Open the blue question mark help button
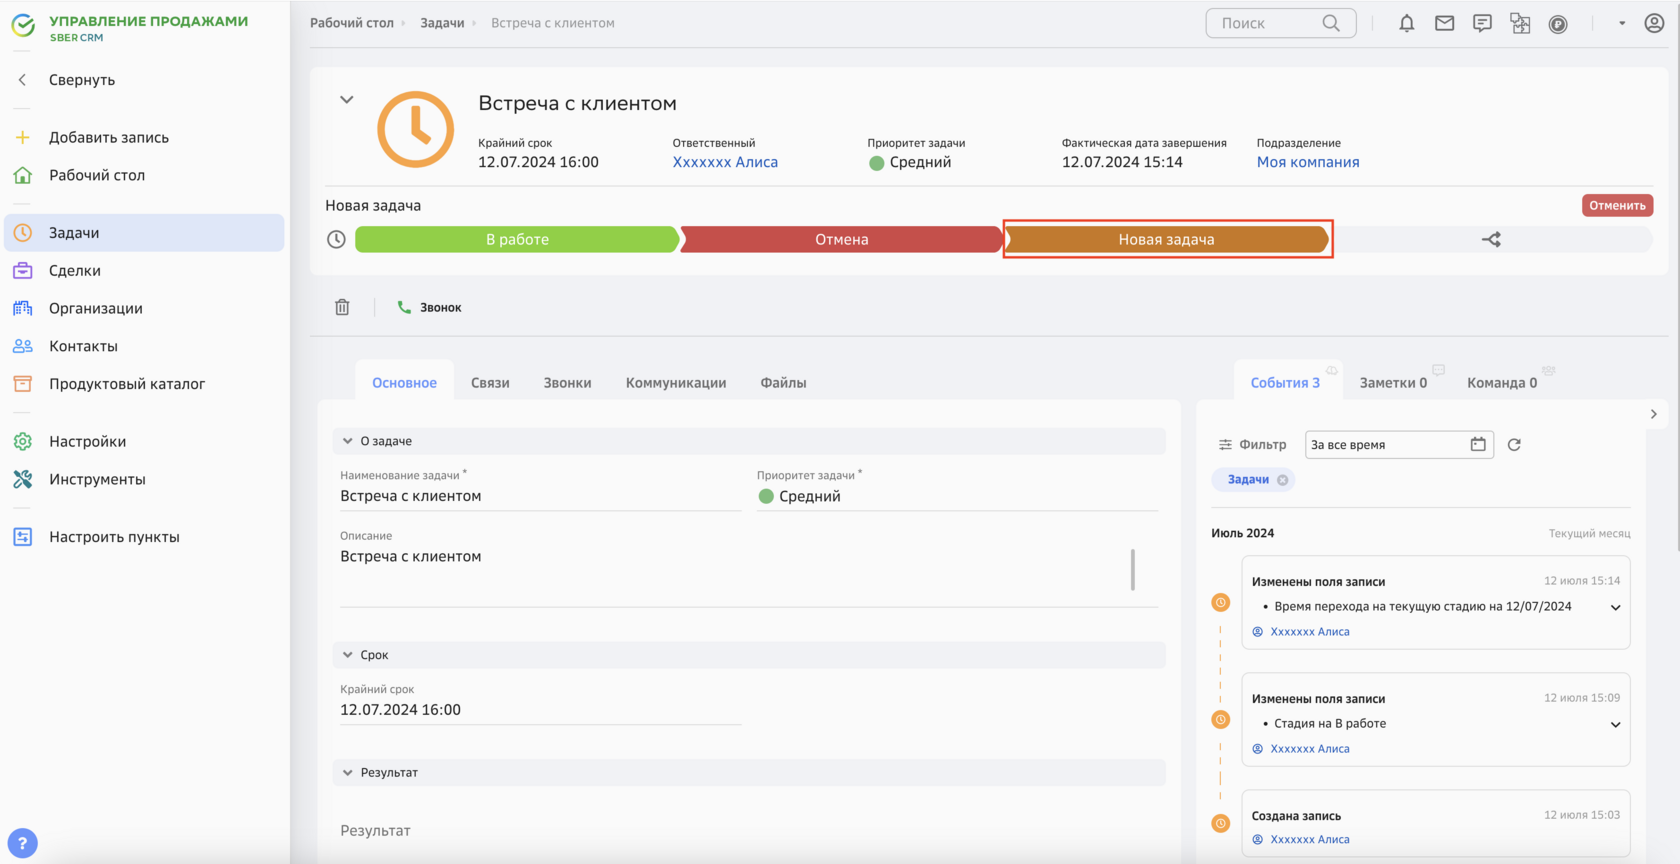Screen dimensions: 1680x864 tap(22, 843)
